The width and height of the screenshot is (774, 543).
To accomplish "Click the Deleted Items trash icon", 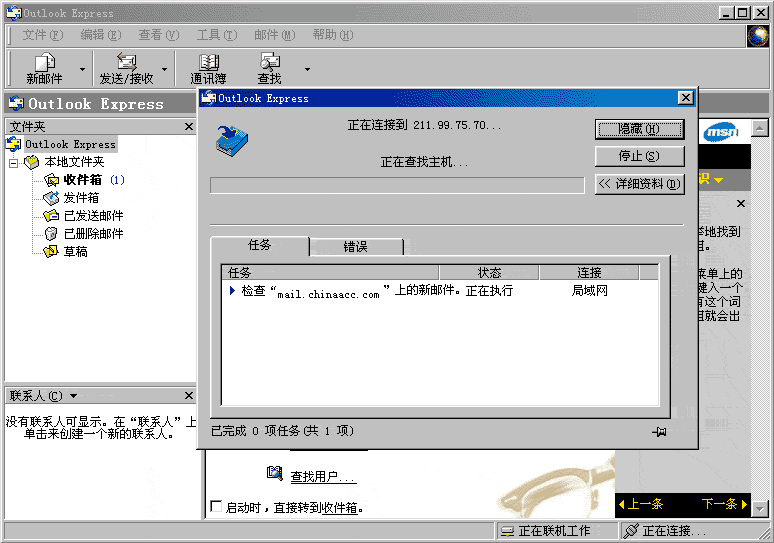I will [51, 233].
